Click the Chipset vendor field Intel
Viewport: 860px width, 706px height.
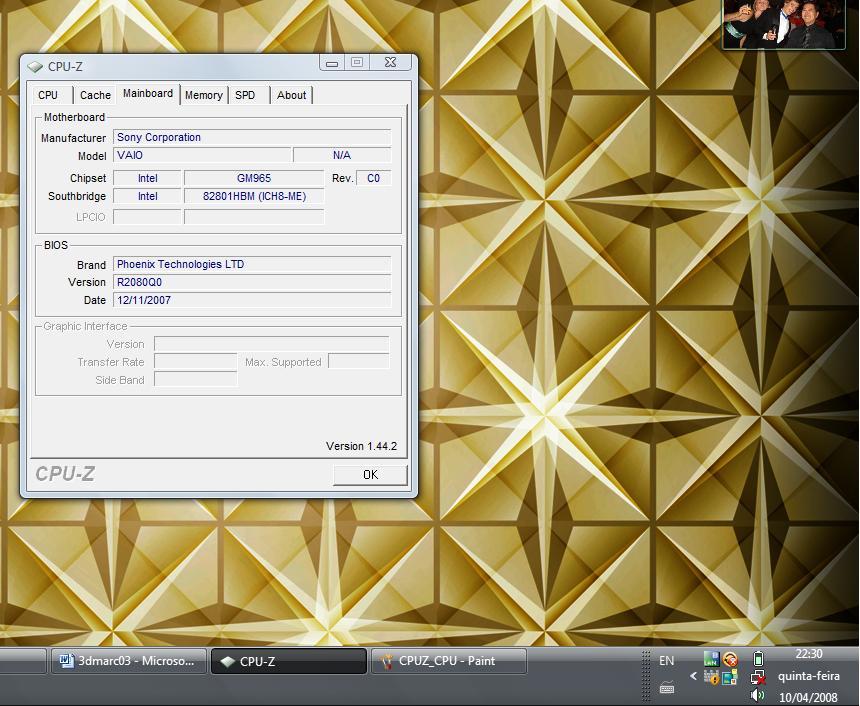[x=147, y=178]
